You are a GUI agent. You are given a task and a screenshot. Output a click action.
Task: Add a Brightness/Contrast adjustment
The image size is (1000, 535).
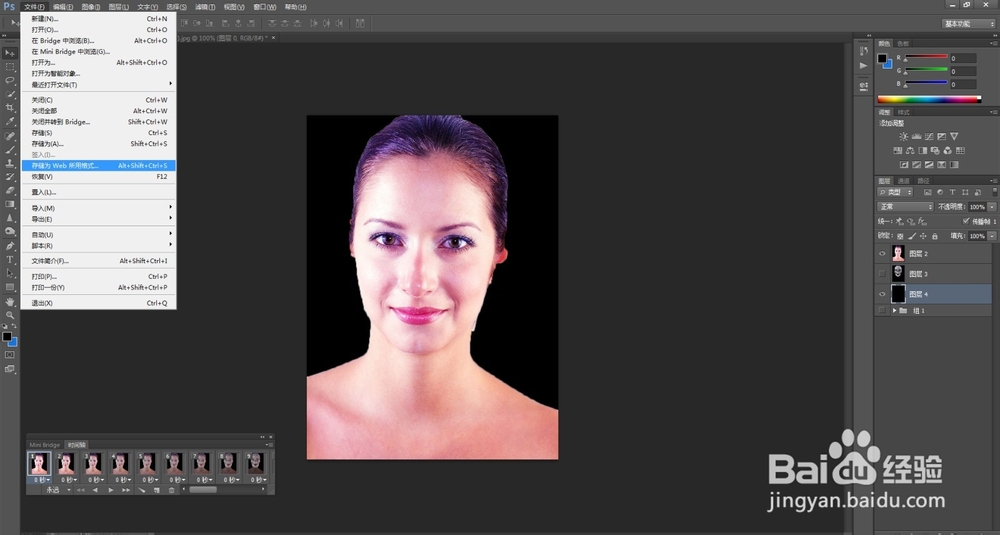click(x=903, y=136)
